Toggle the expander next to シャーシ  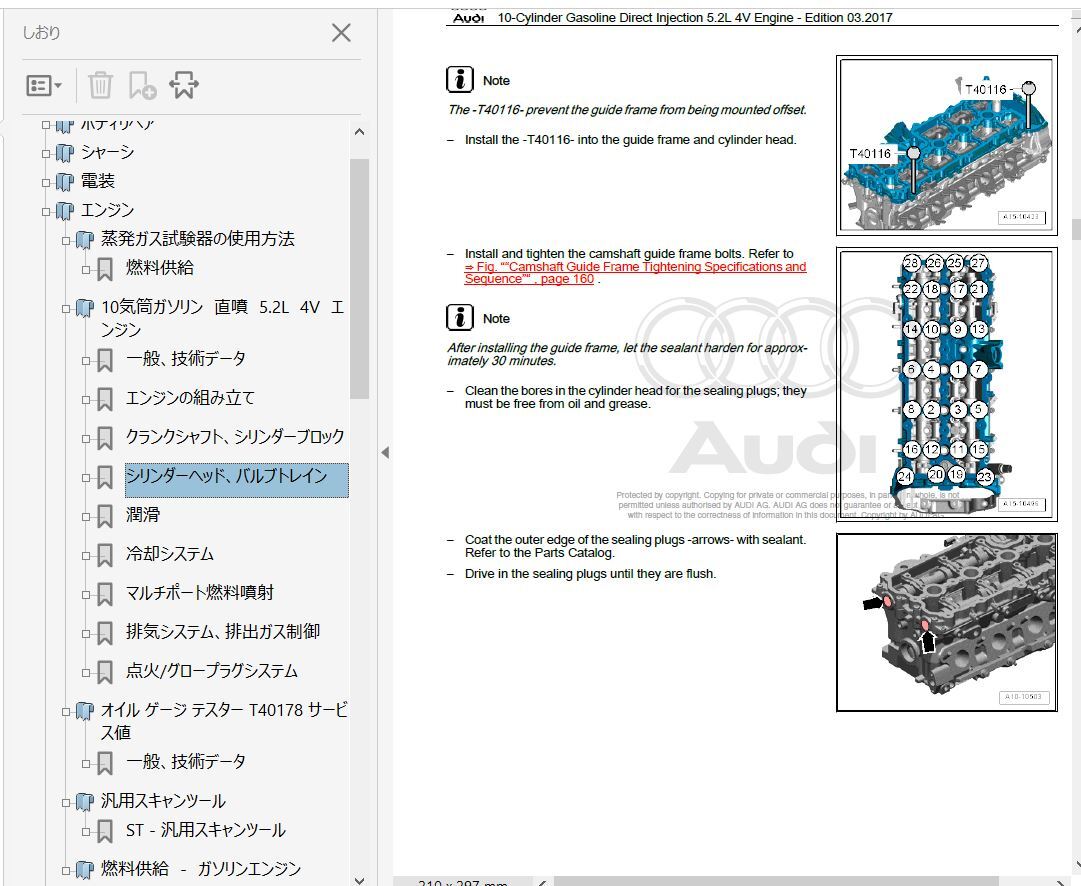tap(46, 153)
